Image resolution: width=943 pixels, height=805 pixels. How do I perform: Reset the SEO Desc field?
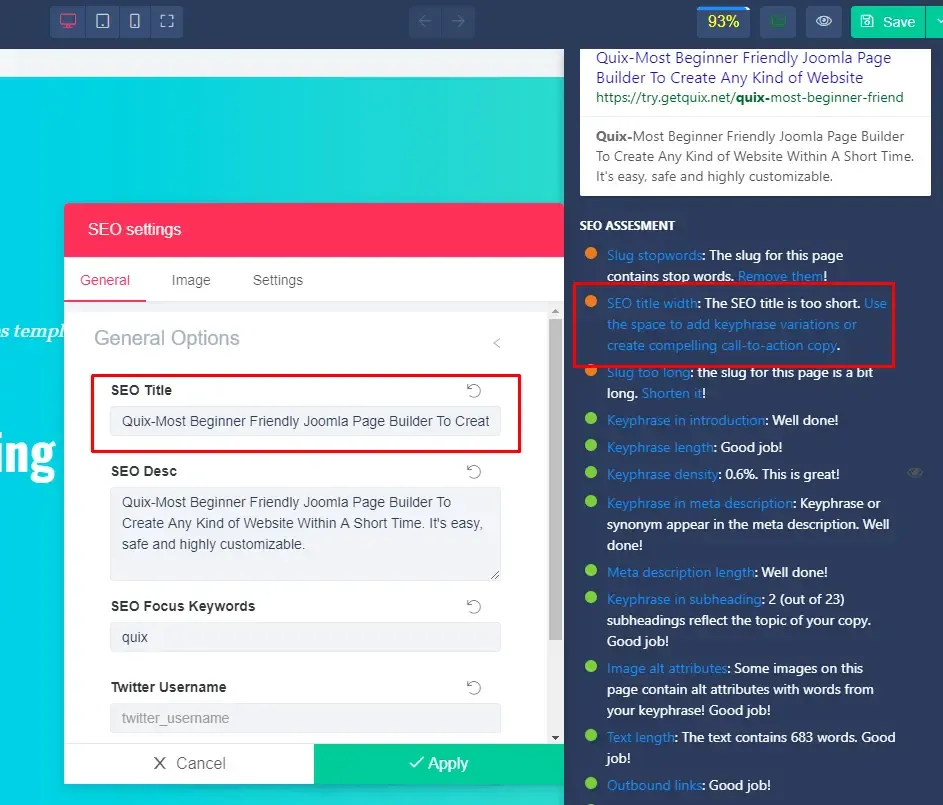pos(474,472)
